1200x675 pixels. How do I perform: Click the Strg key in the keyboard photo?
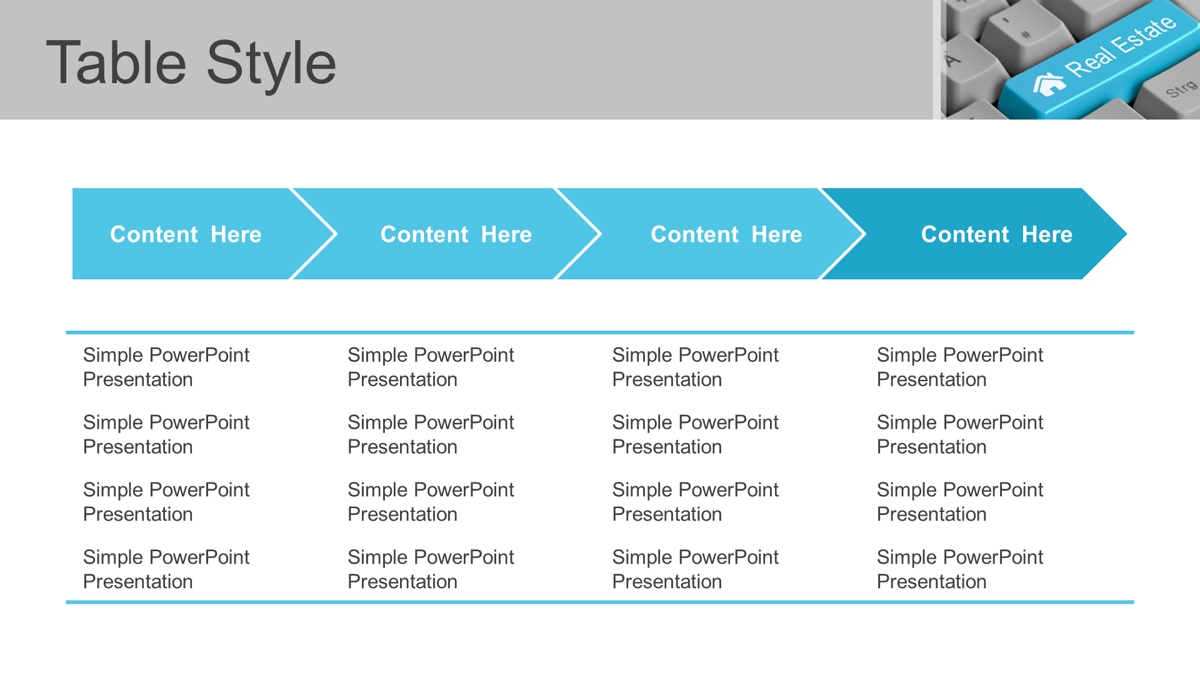pos(1182,89)
